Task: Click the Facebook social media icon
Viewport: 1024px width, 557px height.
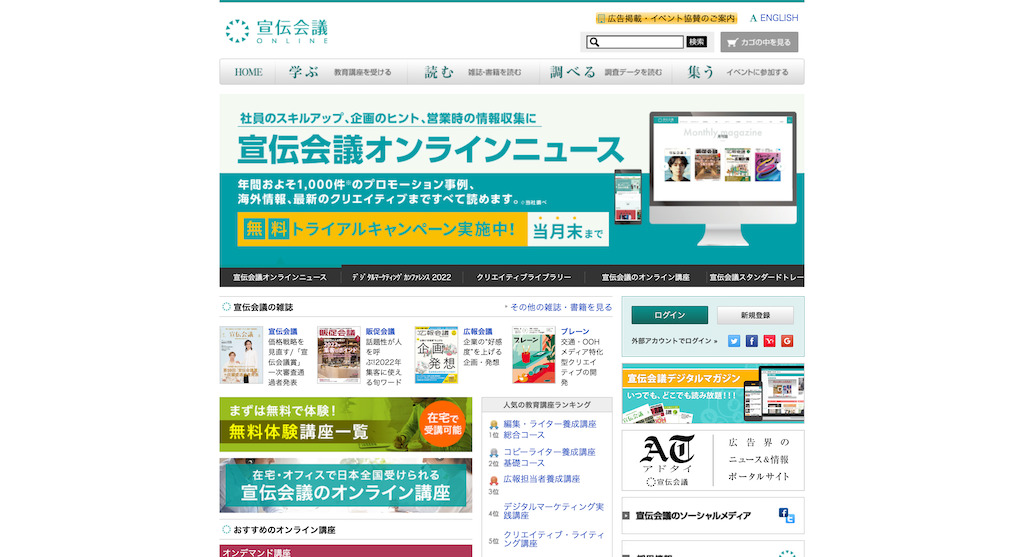Action: pyautogui.click(x=784, y=513)
